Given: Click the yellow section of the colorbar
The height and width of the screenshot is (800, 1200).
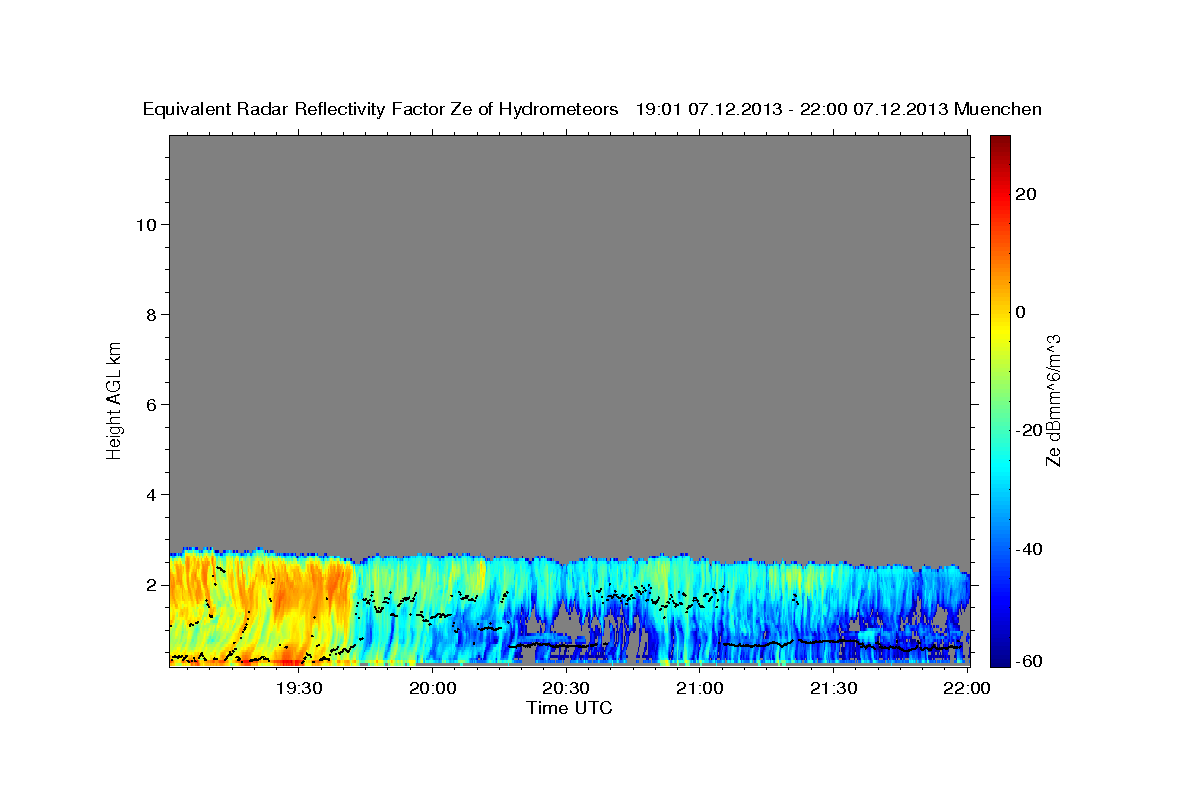Looking at the screenshot, I should [x=1000, y=330].
